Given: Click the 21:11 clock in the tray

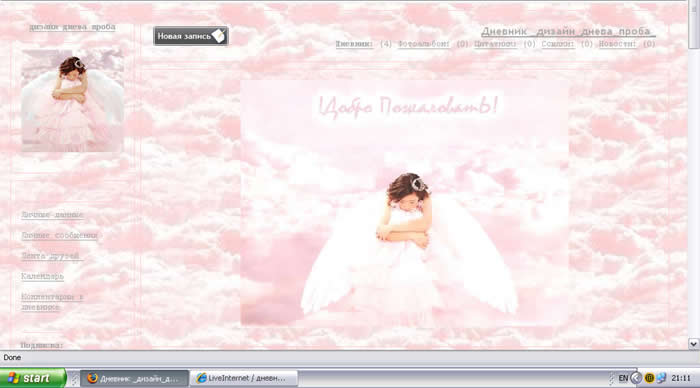Looking at the screenshot, I should point(681,378).
